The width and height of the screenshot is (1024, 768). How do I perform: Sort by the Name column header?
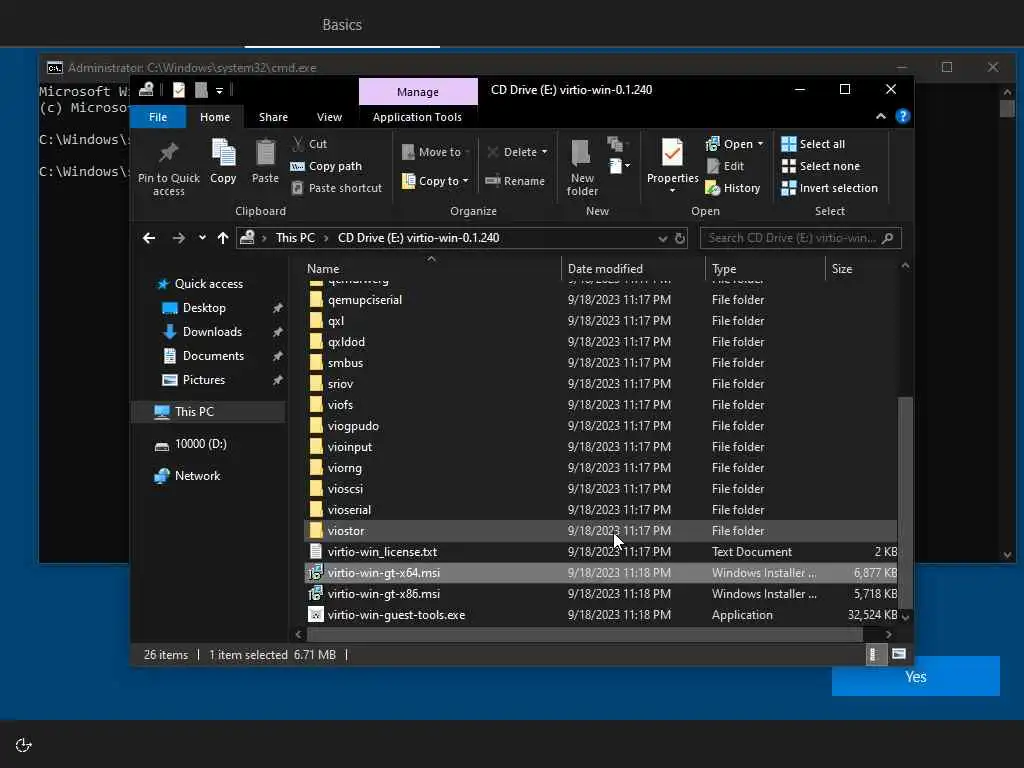(x=431, y=268)
